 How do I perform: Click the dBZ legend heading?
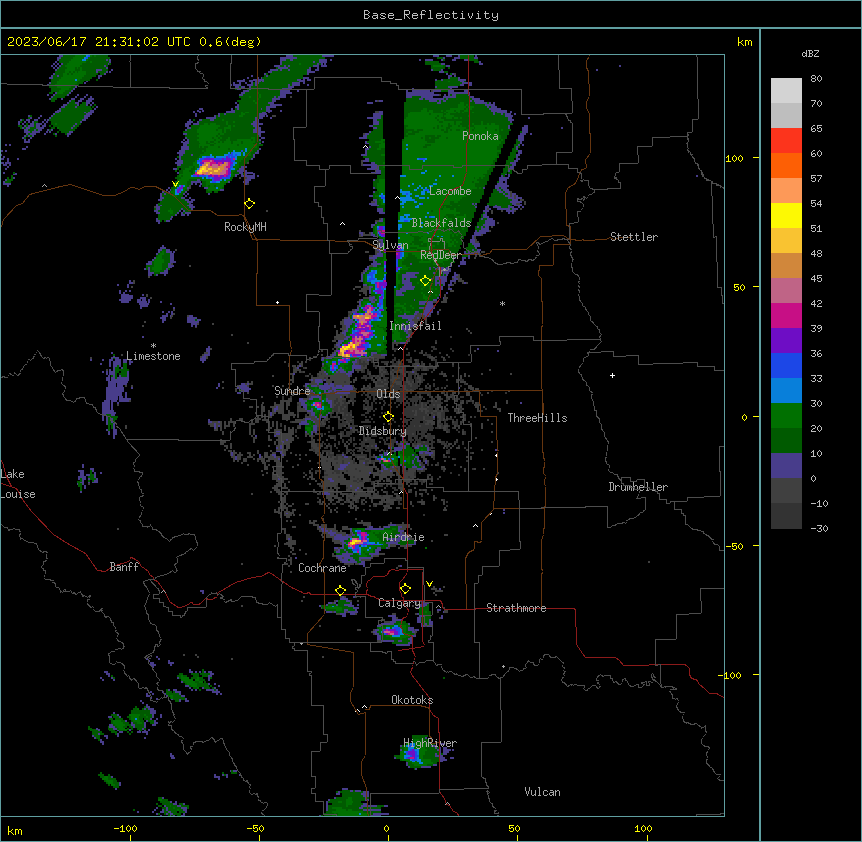click(810, 54)
